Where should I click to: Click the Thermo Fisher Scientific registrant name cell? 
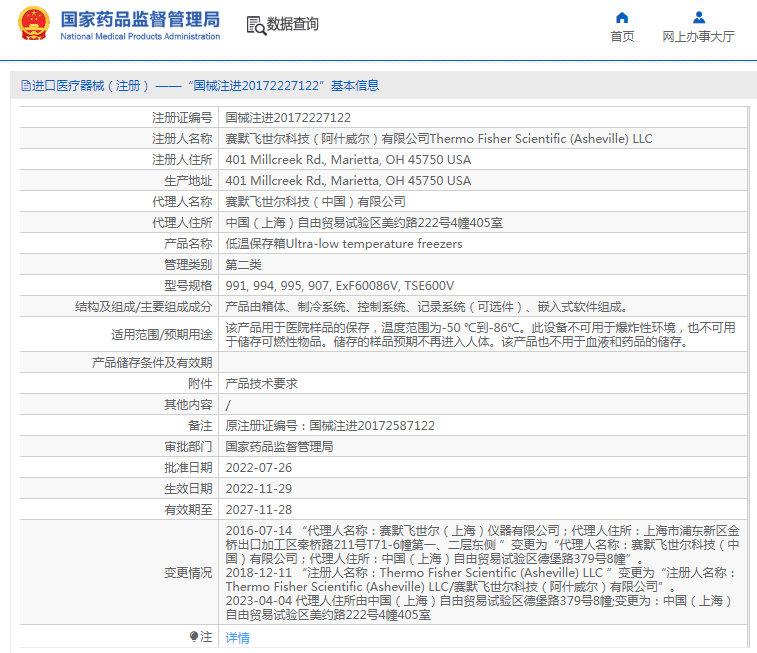tap(438, 139)
